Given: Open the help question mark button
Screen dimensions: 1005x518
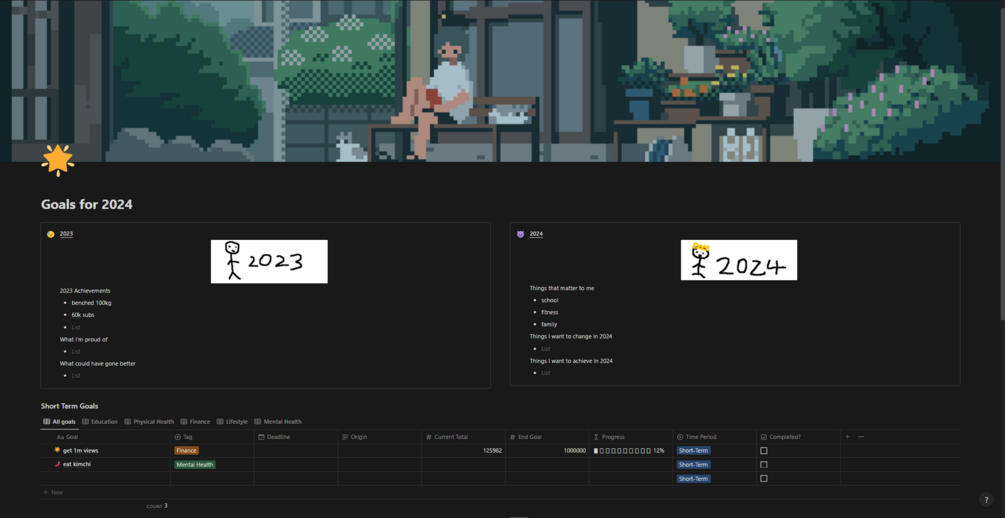Looking at the screenshot, I should pos(986,500).
